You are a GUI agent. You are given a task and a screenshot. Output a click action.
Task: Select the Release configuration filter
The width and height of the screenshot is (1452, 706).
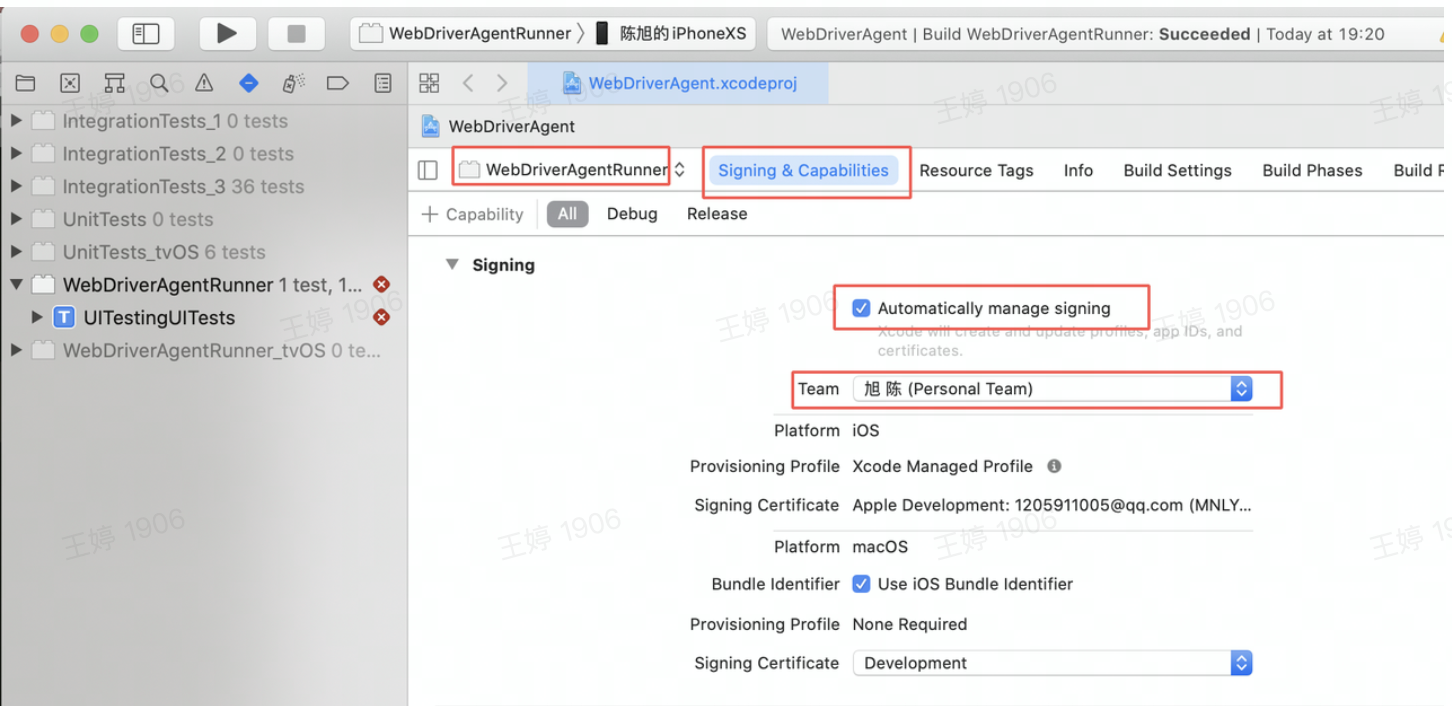[x=717, y=214]
